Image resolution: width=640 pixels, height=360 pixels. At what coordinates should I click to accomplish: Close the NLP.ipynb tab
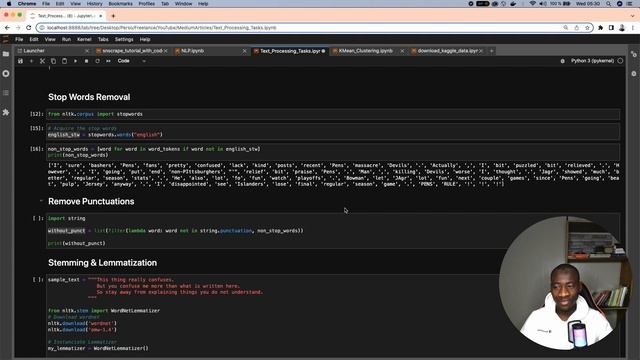(244, 51)
